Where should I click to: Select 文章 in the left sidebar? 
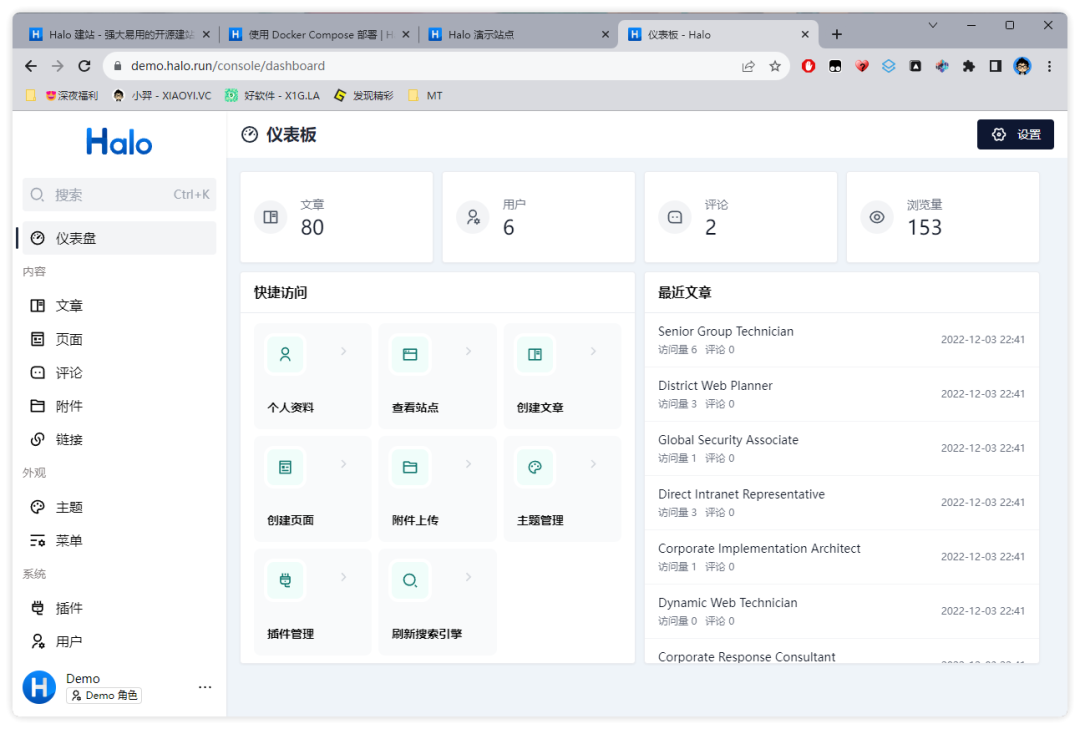(x=69, y=306)
